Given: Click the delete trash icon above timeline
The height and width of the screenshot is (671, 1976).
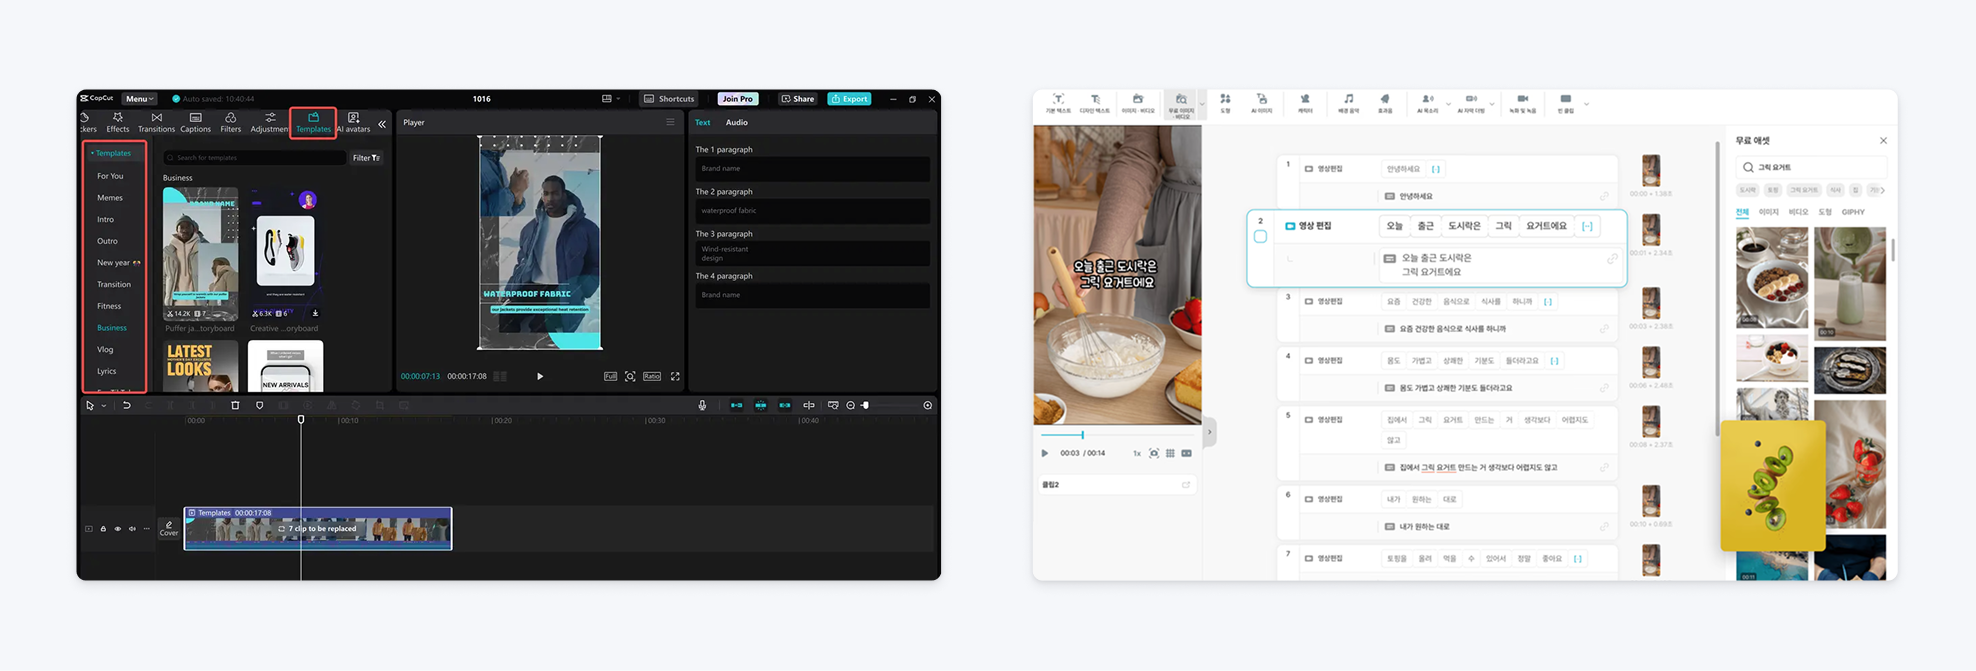Looking at the screenshot, I should (235, 406).
